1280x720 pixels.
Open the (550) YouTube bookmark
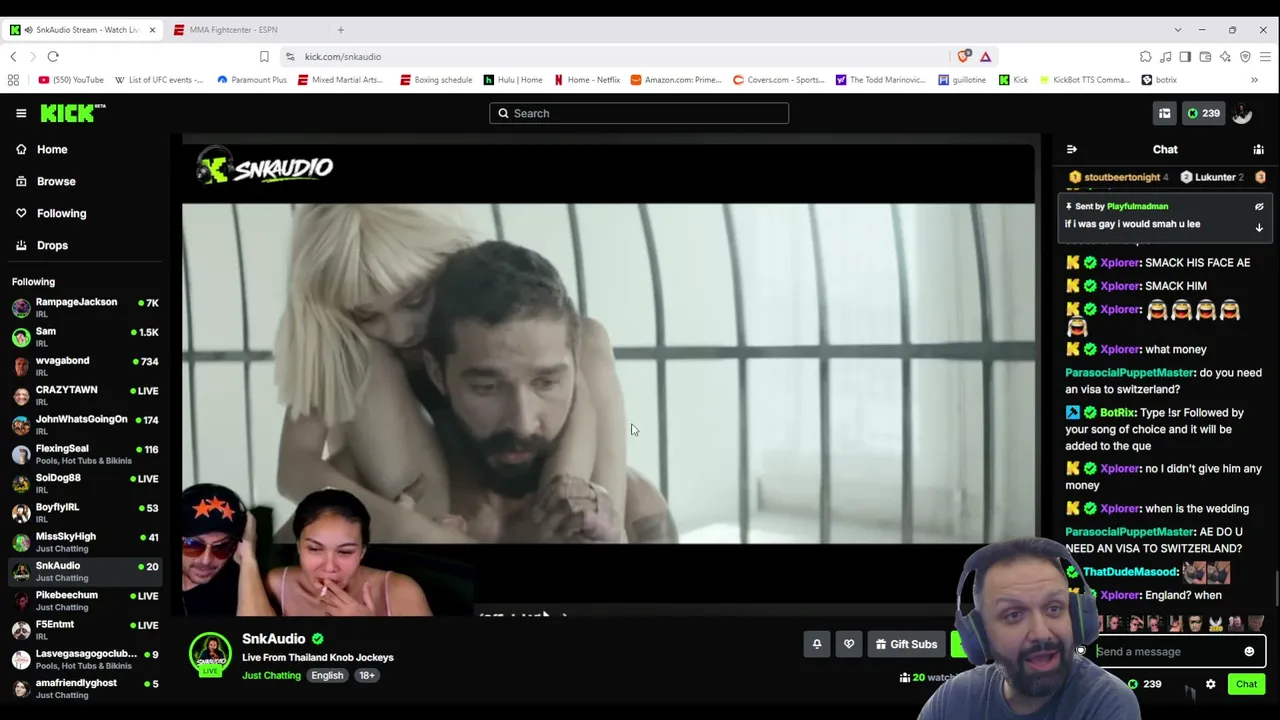71,80
